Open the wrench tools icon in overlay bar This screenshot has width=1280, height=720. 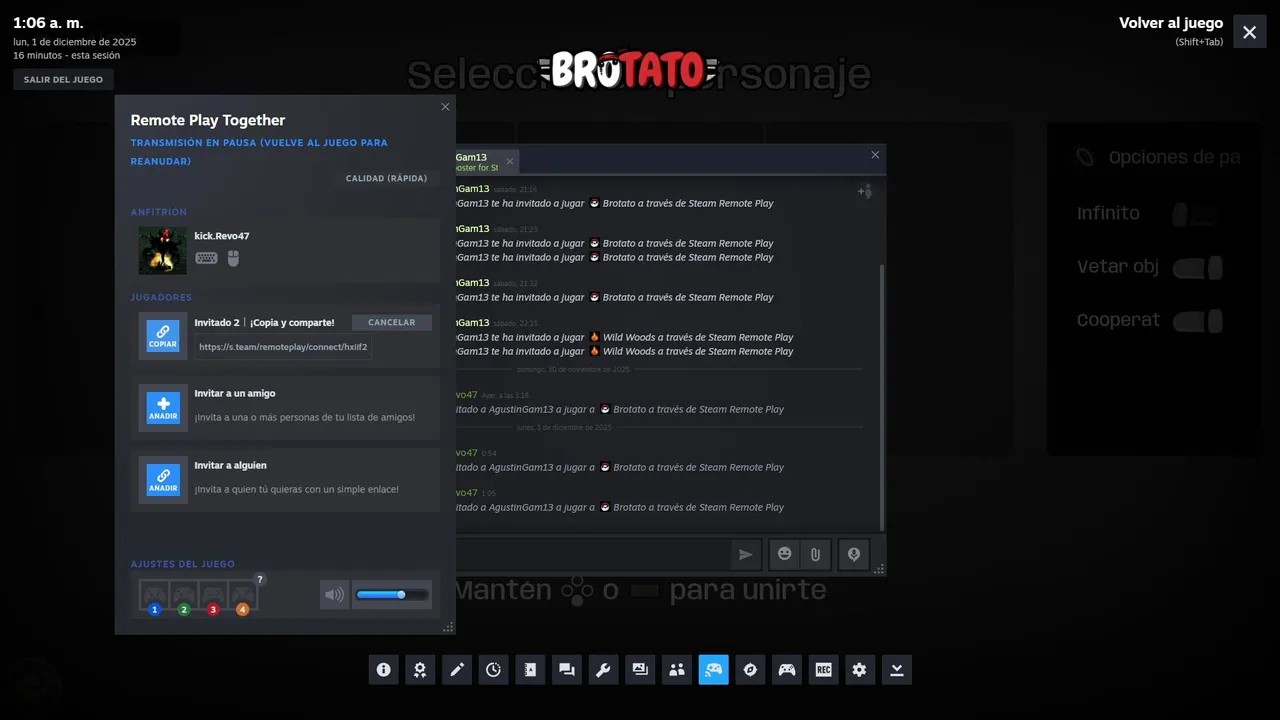click(x=603, y=670)
